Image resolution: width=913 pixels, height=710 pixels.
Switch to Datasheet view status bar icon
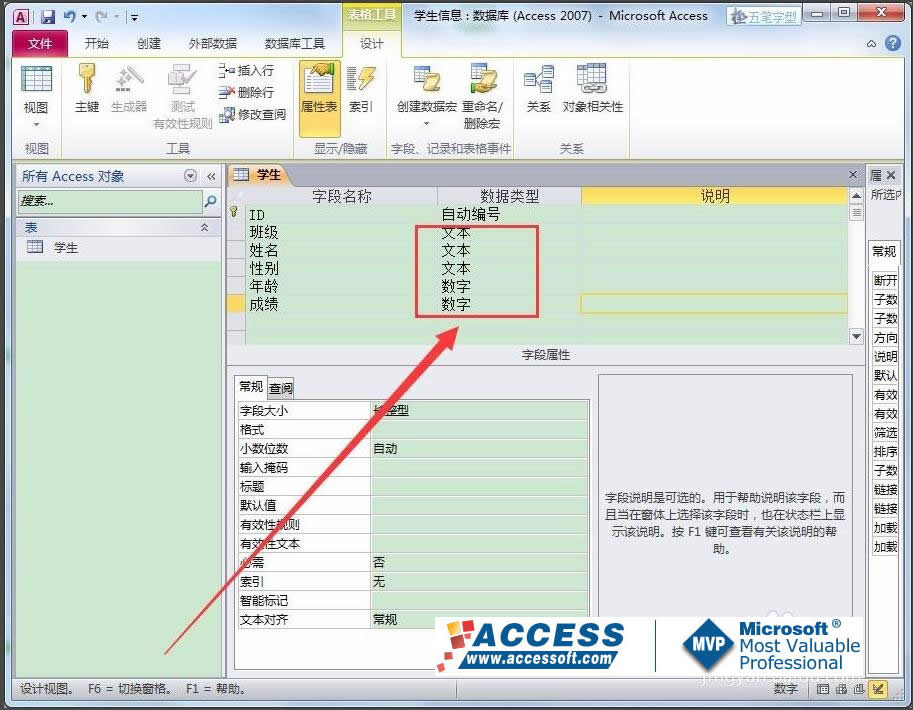[823, 690]
